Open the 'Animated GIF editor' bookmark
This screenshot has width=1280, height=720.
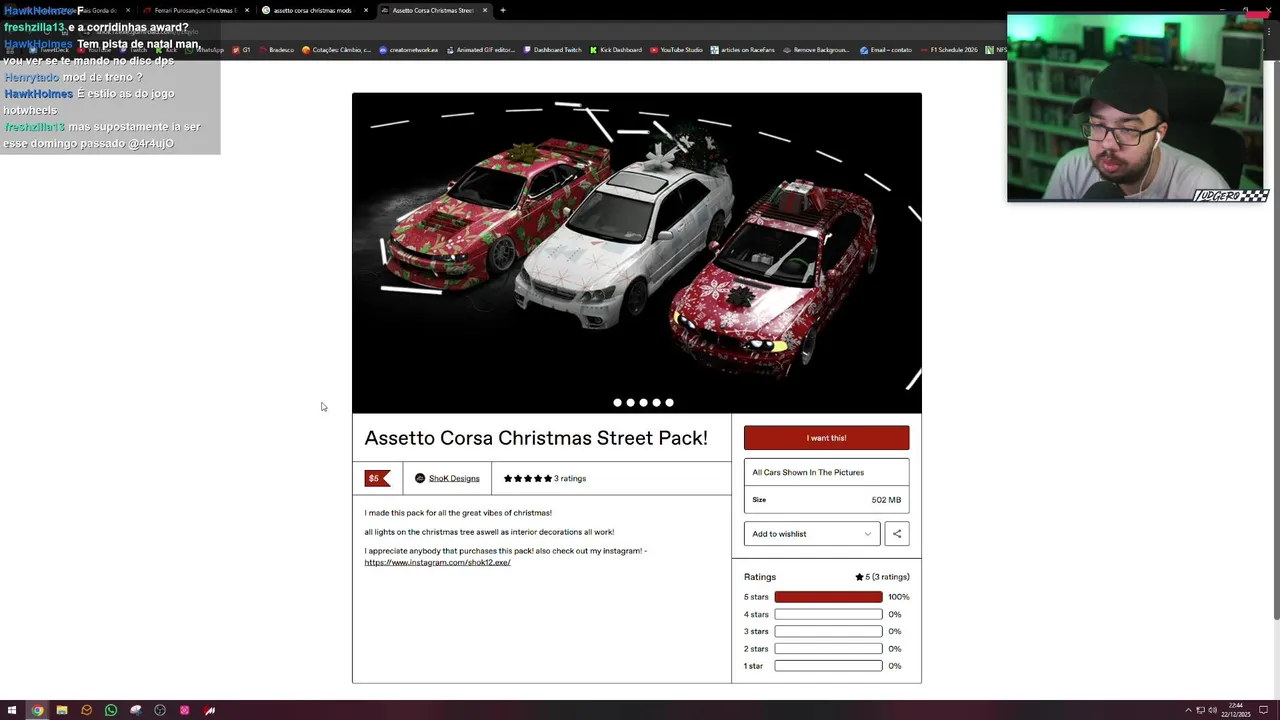tap(481, 50)
